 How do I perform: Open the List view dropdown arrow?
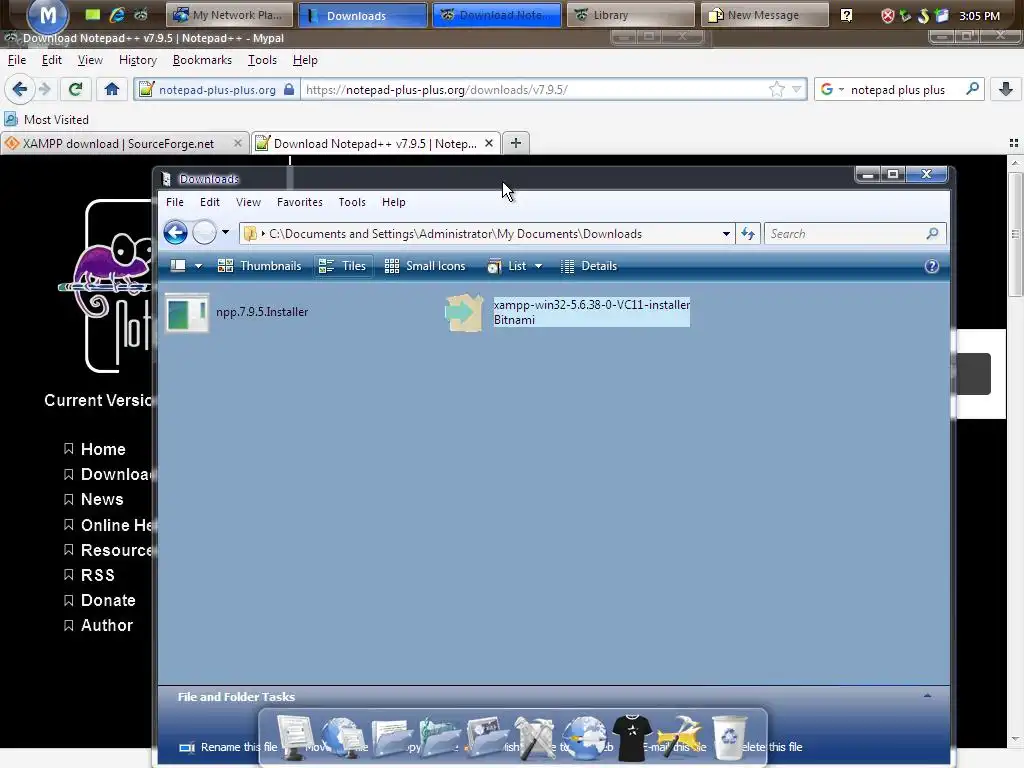pos(538,266)
